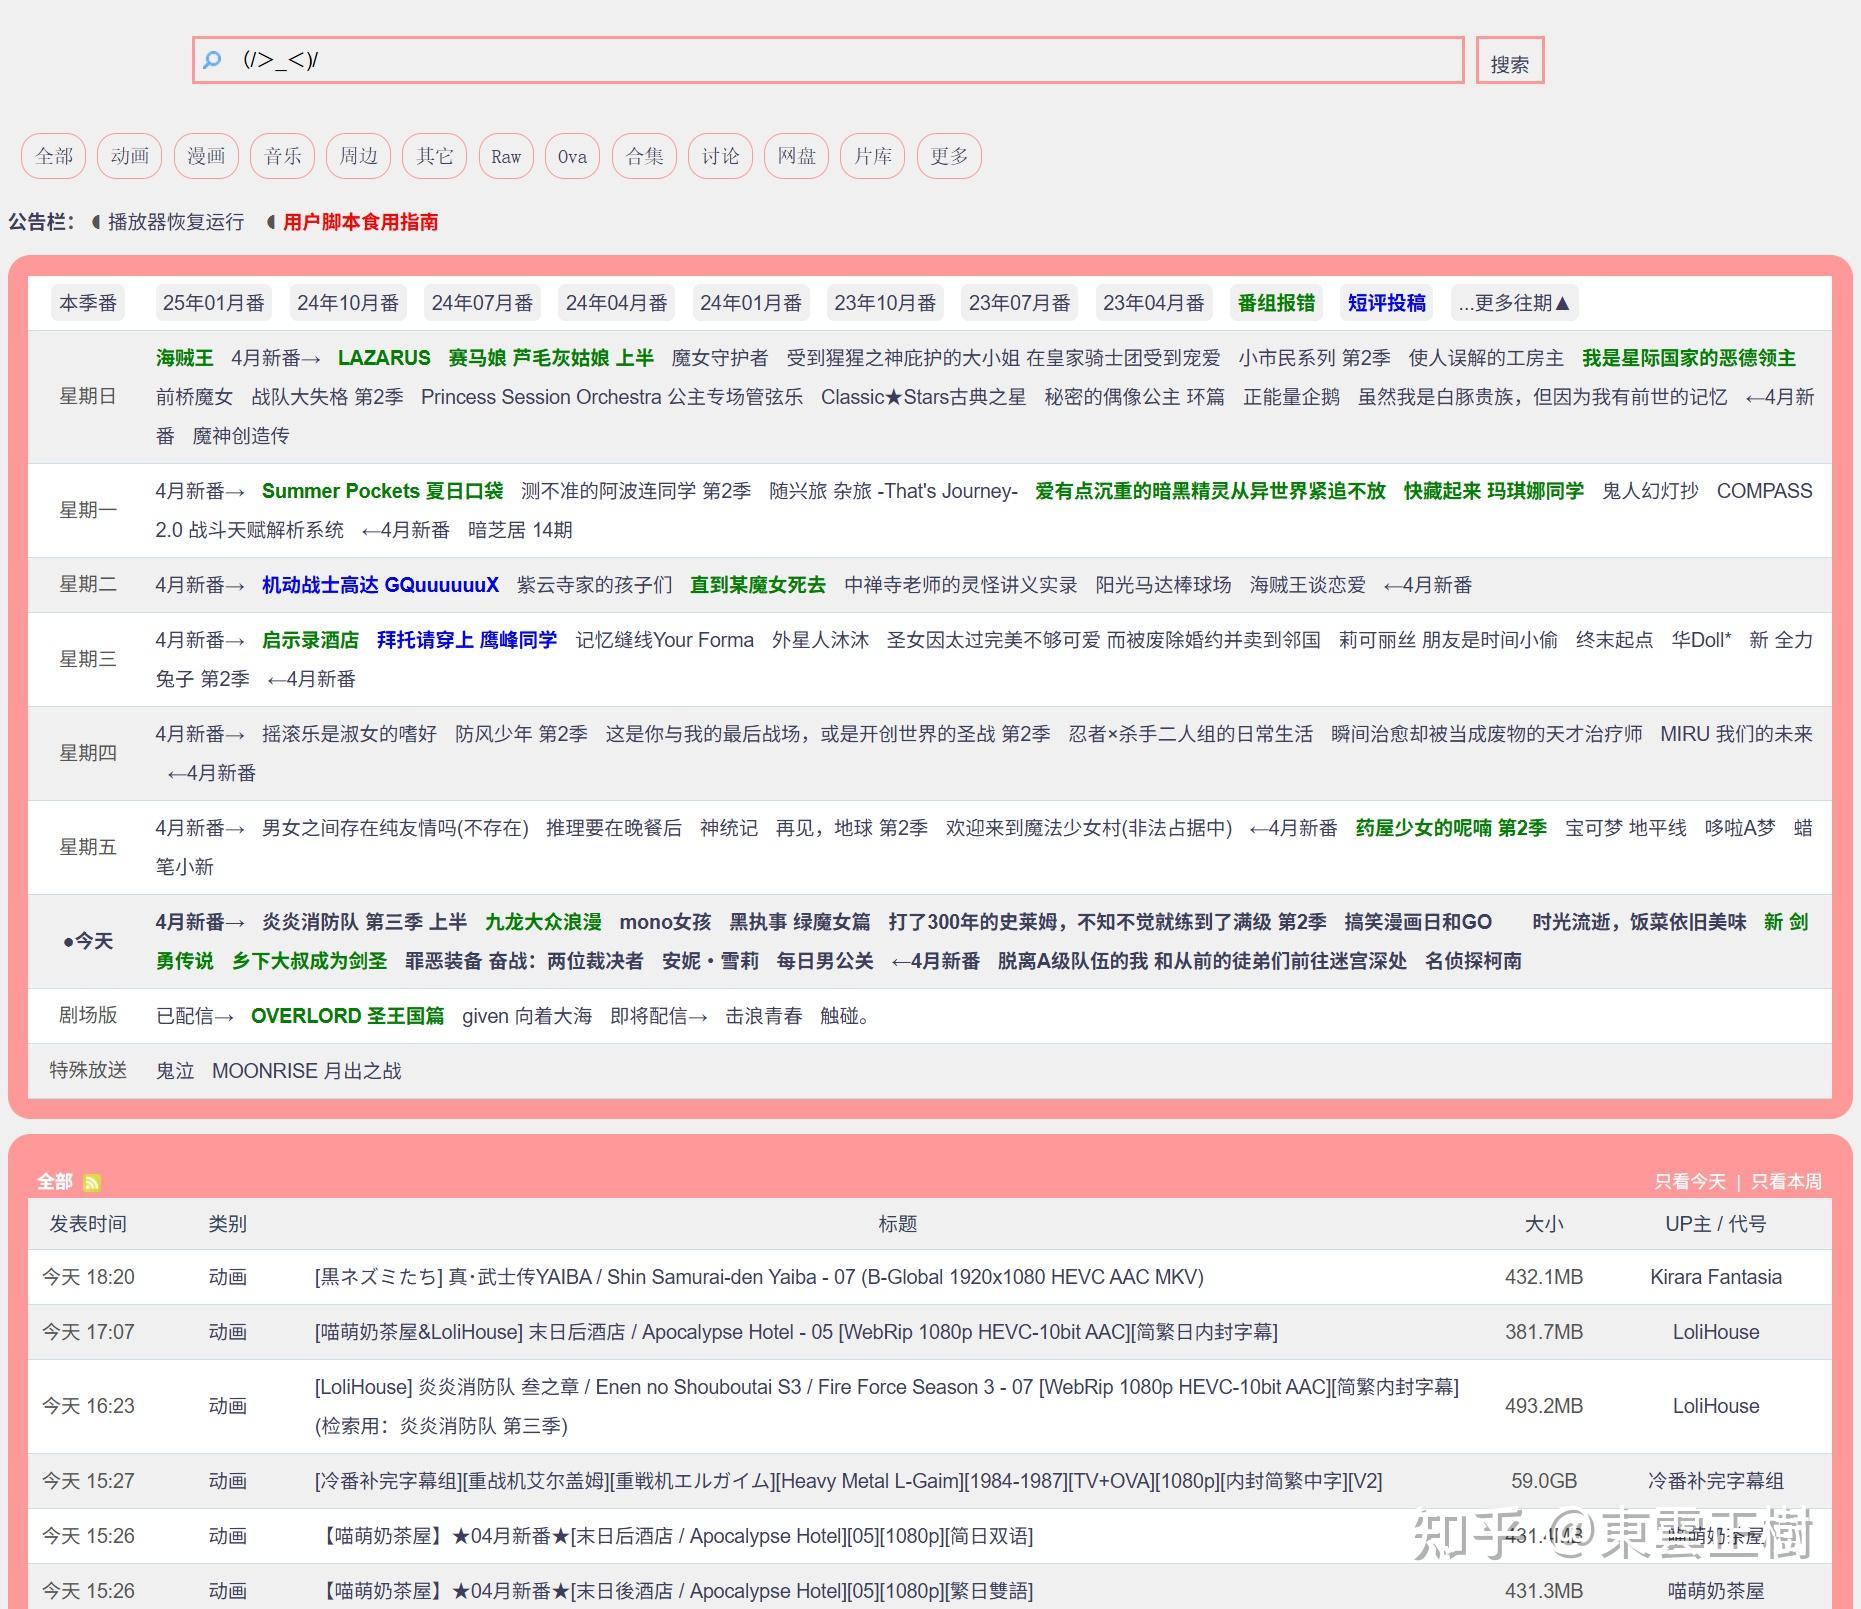
Task: Open the 网盘 category
Action: 797,156
